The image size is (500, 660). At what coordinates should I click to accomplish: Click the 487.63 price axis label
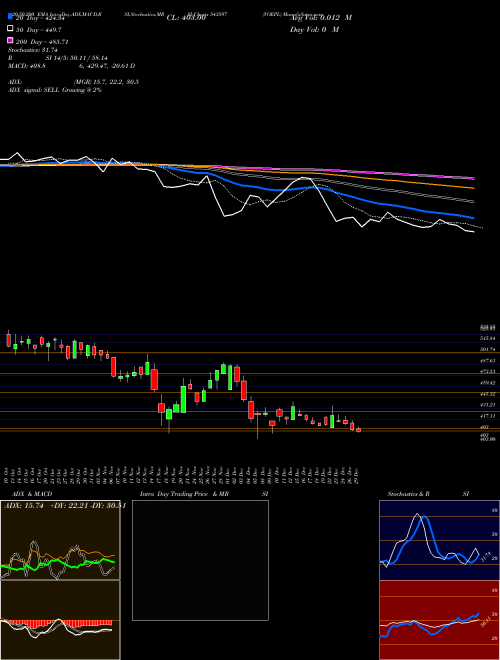click(x=487, y=361)
